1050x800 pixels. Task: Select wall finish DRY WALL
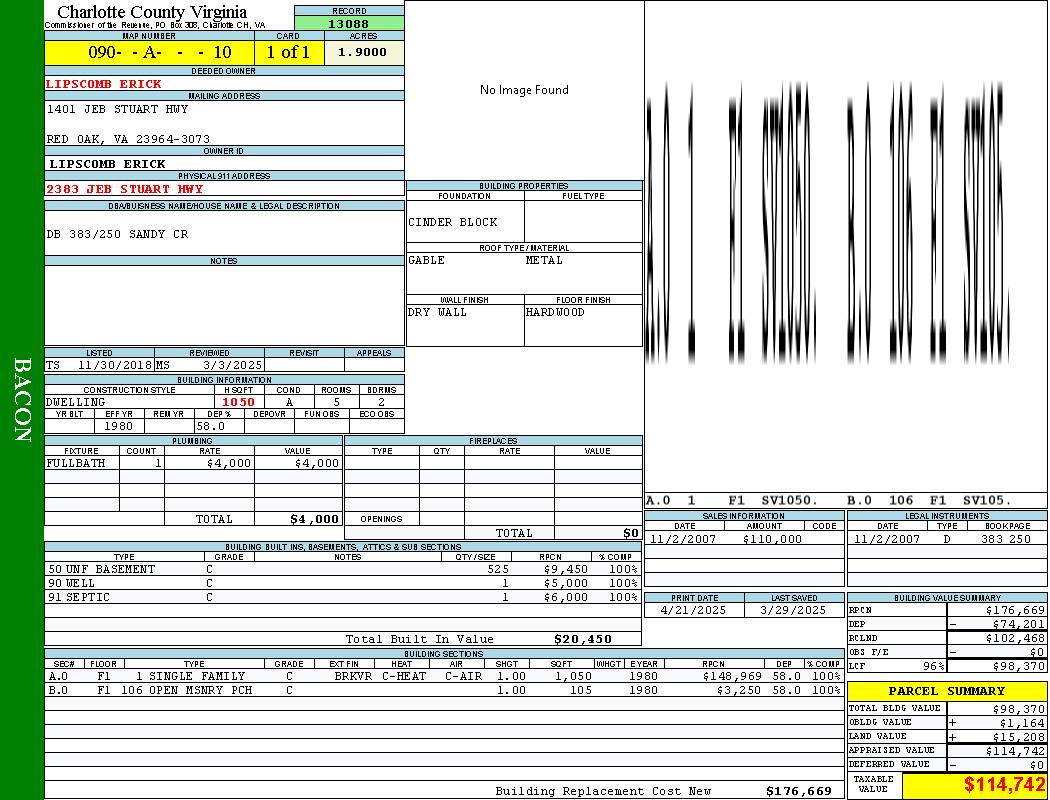point(437,313)
